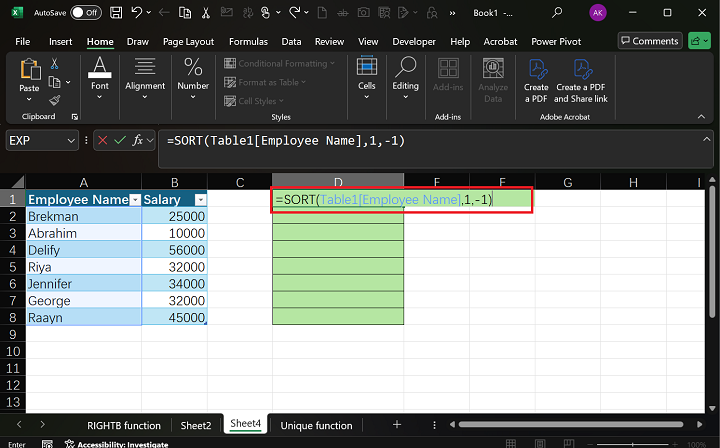
Task: Open the Employee Name column filter dropdown
Action: point(134,200)
